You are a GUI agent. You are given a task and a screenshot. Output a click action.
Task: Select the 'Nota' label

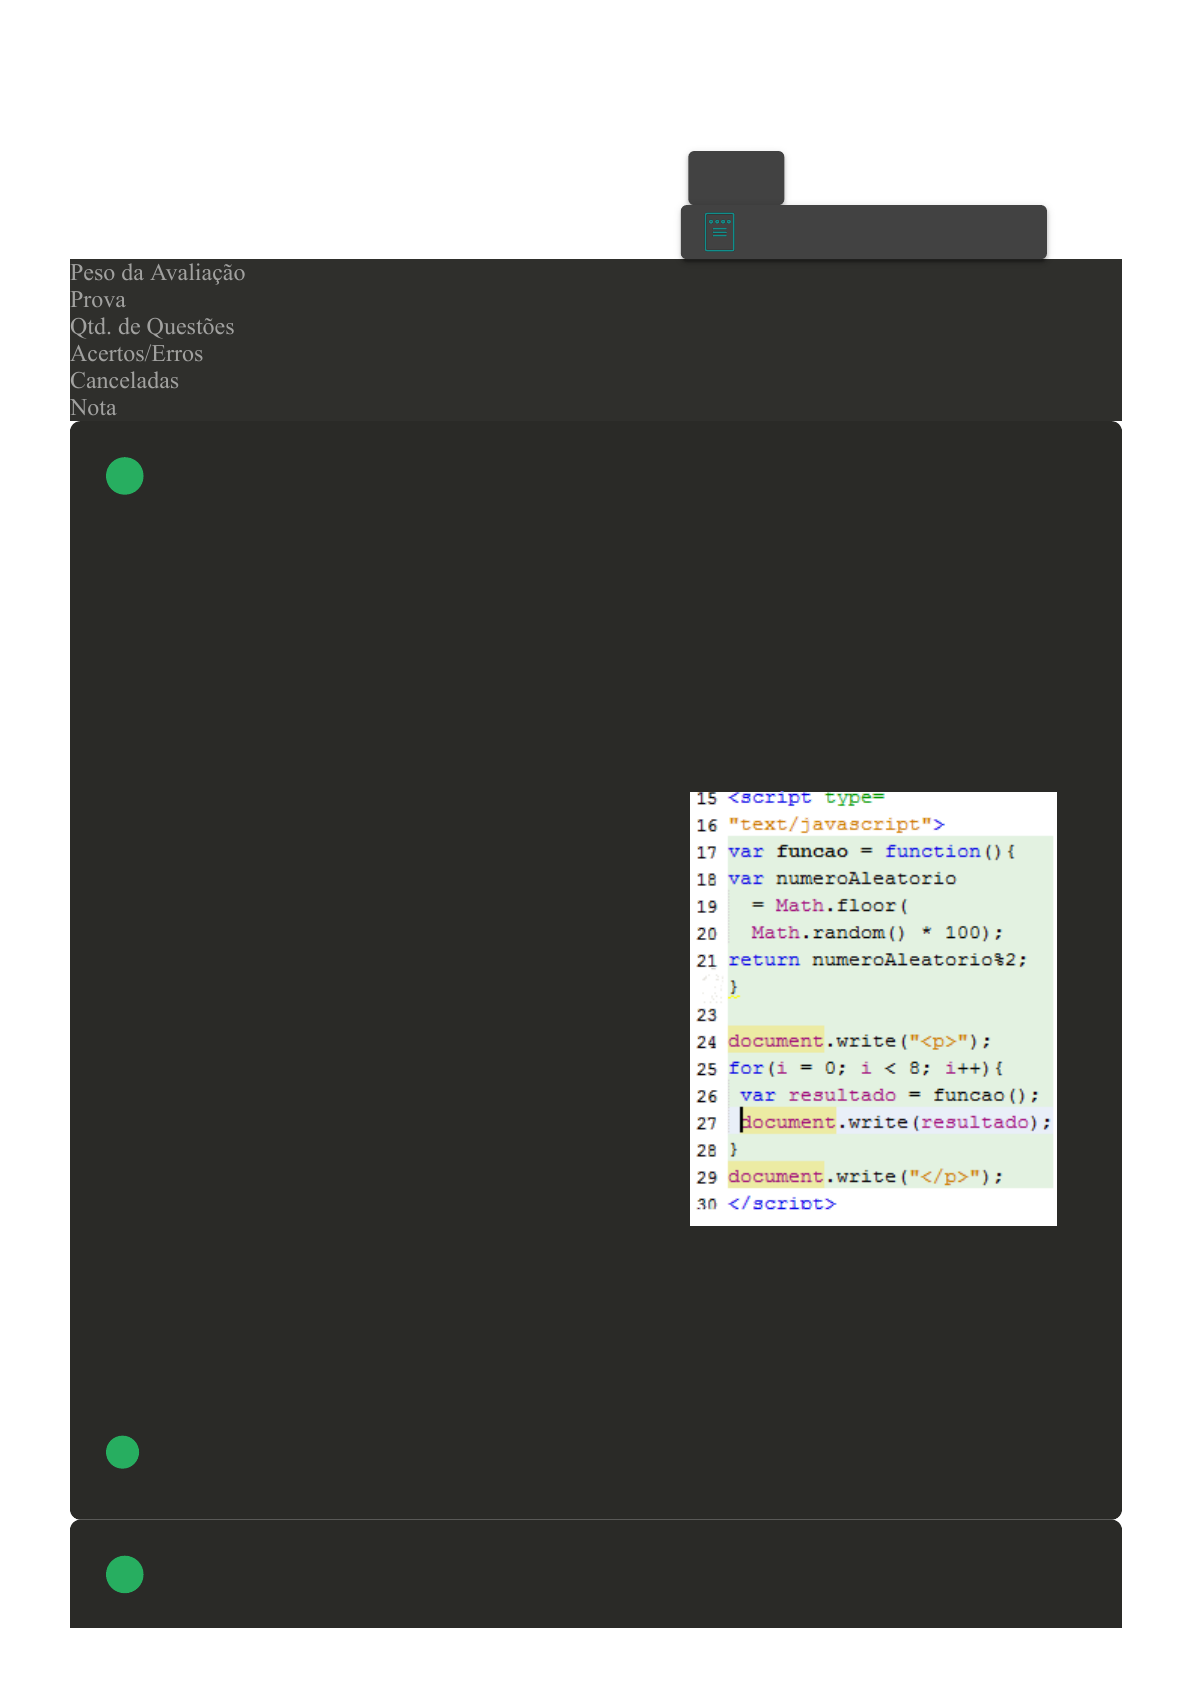point(93,407)
